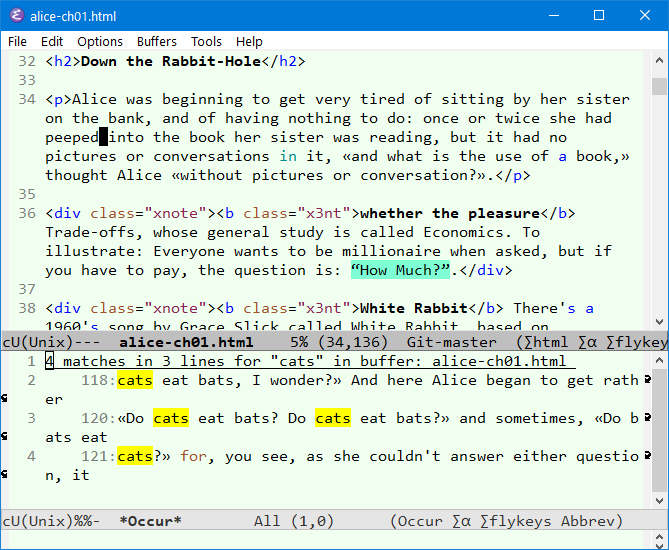Click the bold 'White Rabbit' text

414,308
